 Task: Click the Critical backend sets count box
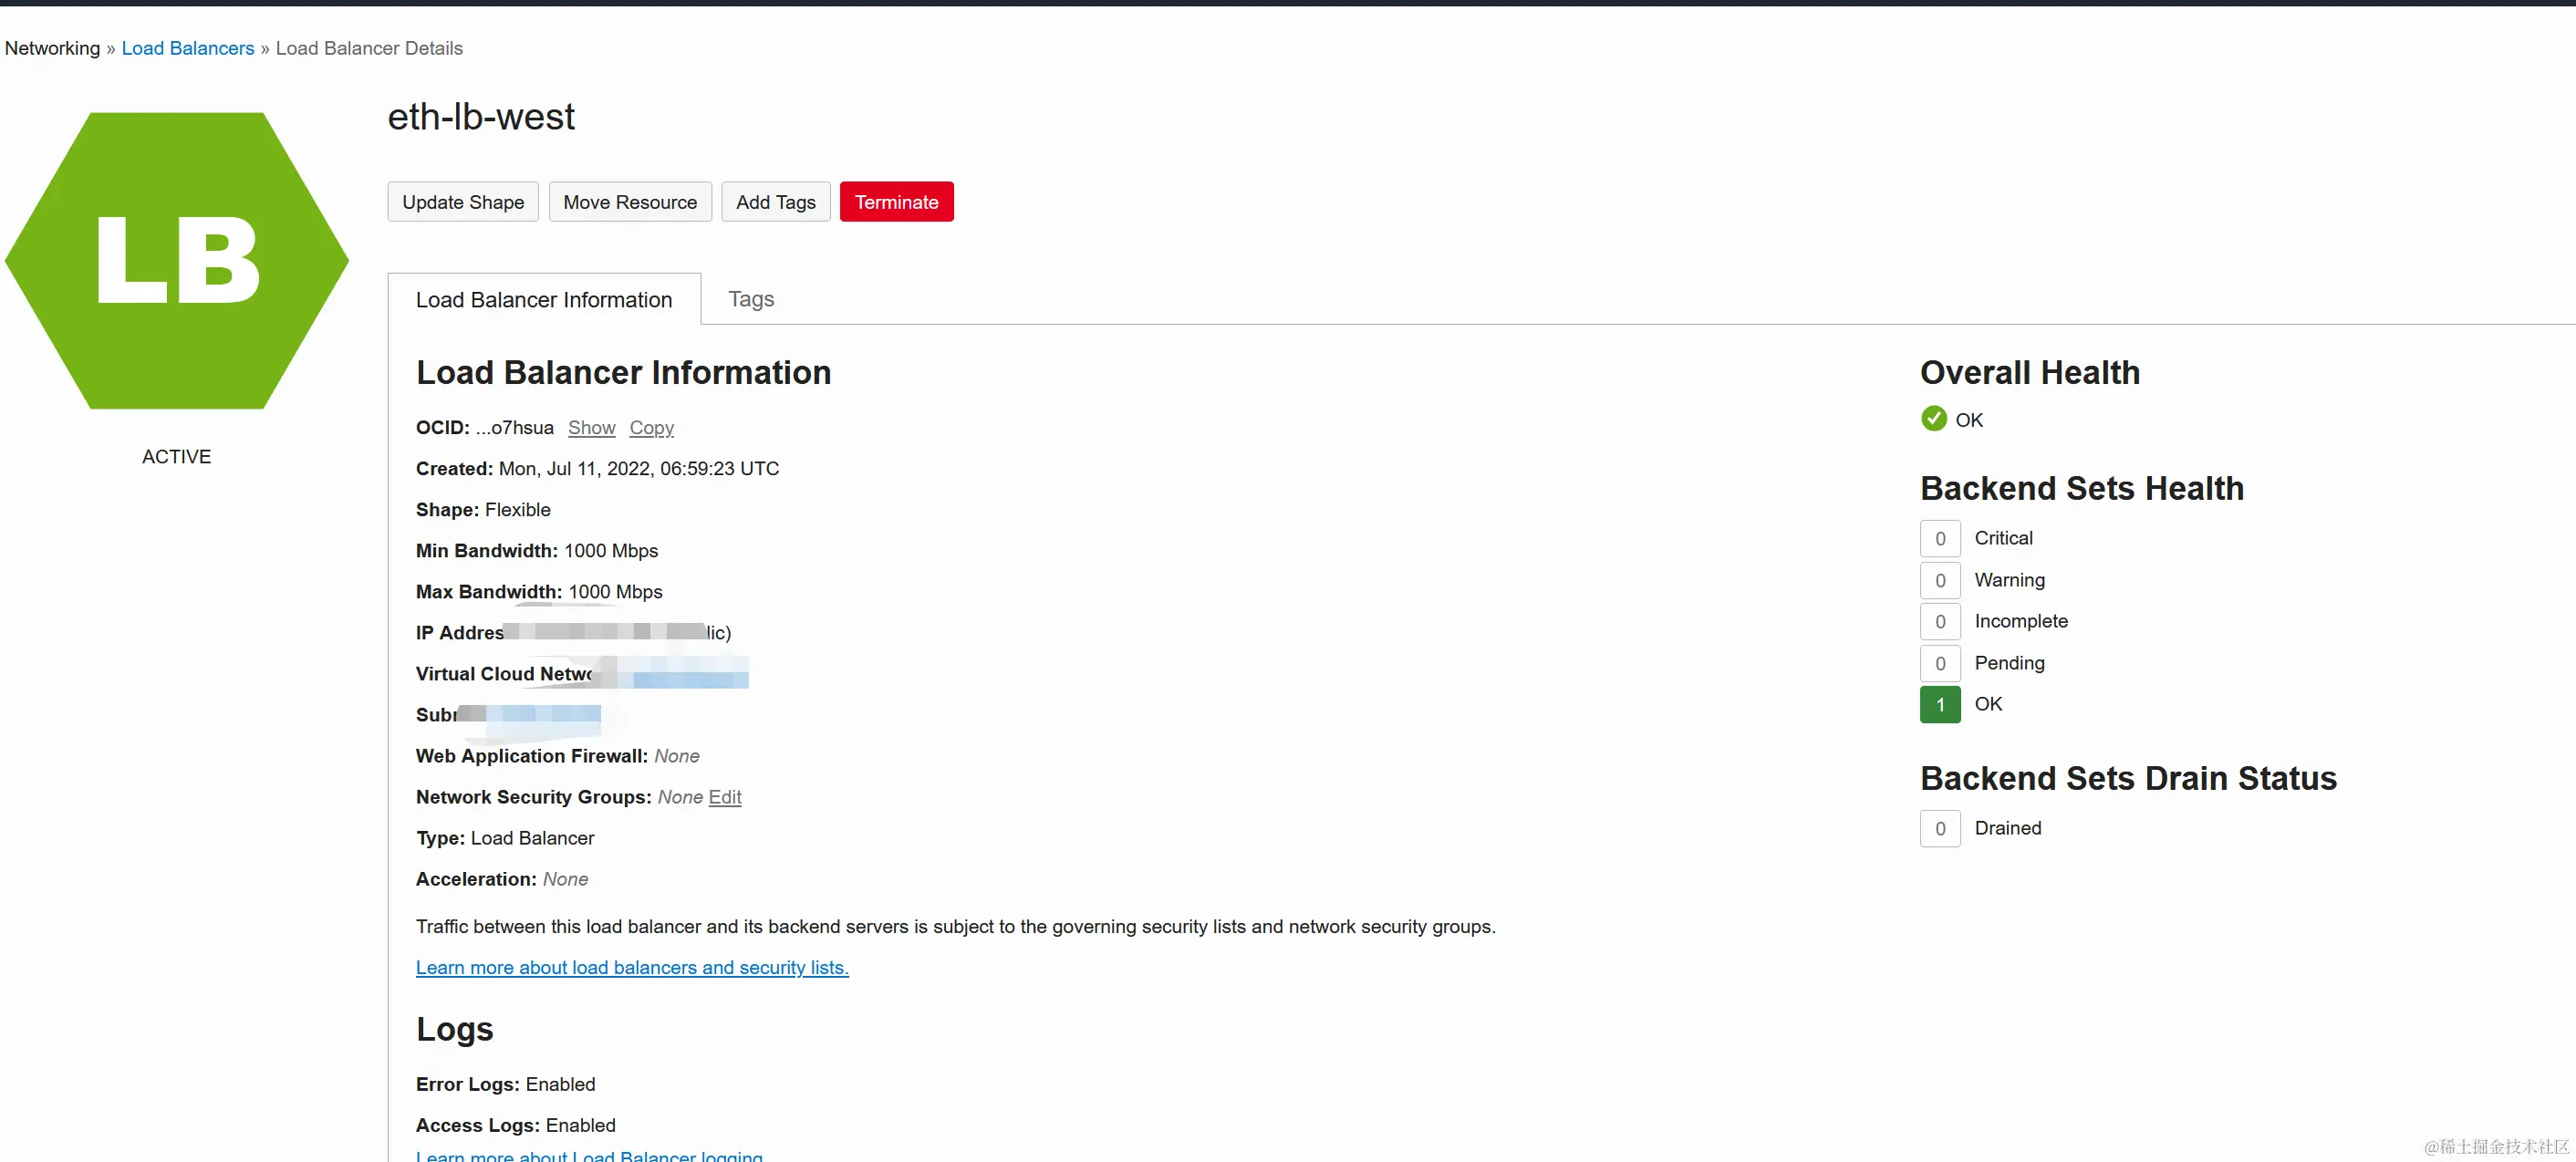tap(1939, 539)
